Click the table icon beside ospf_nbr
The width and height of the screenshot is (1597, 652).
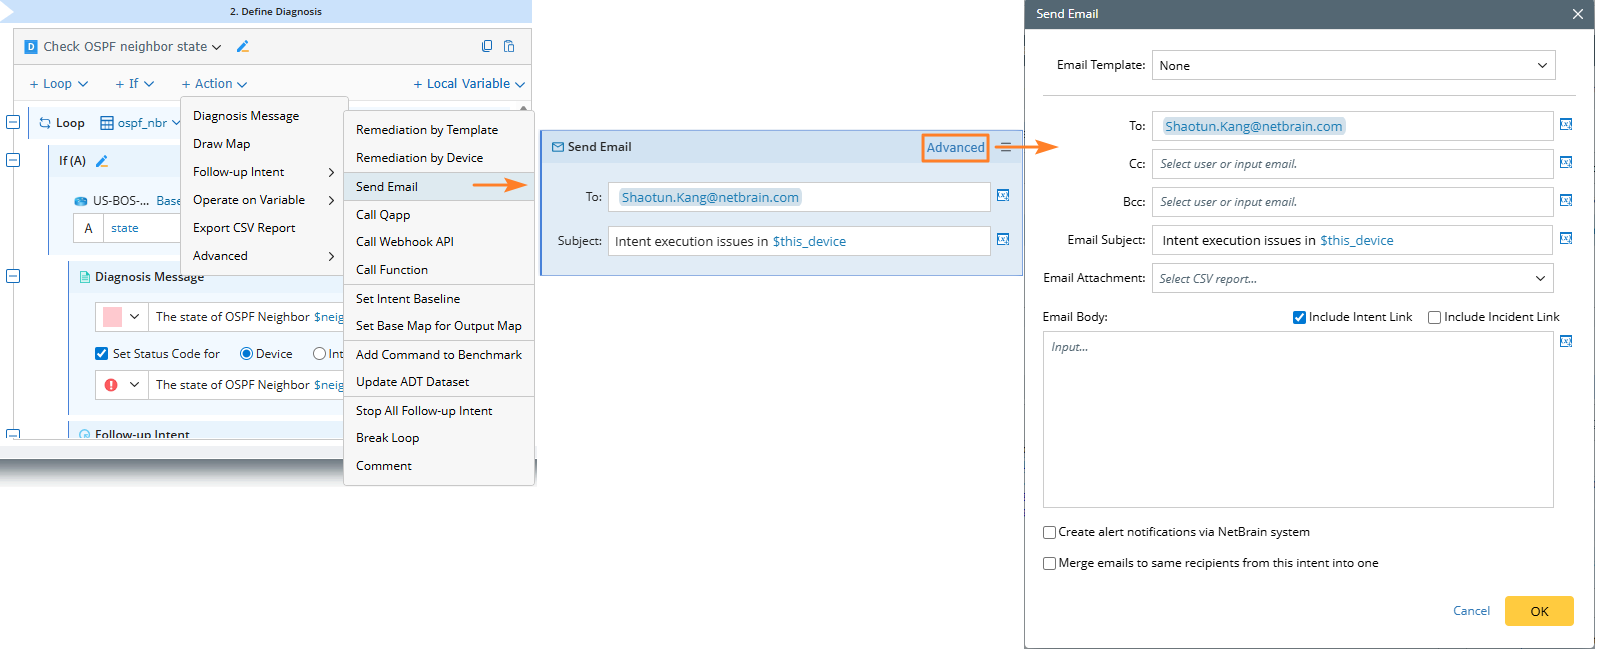pyautogui.click(x=107, y=123)
